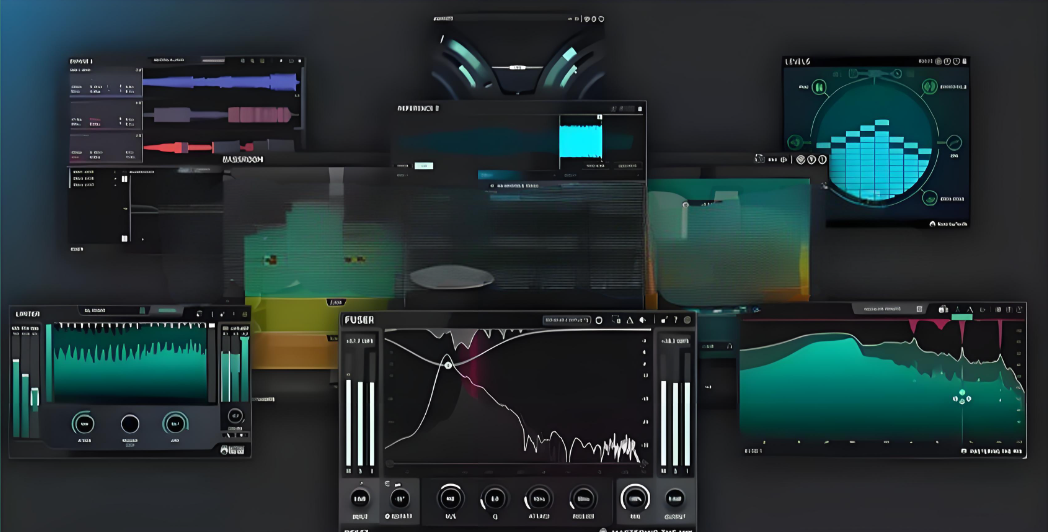Click the first toolbar icon right of LIMITER's teal button

coord(199,313)
